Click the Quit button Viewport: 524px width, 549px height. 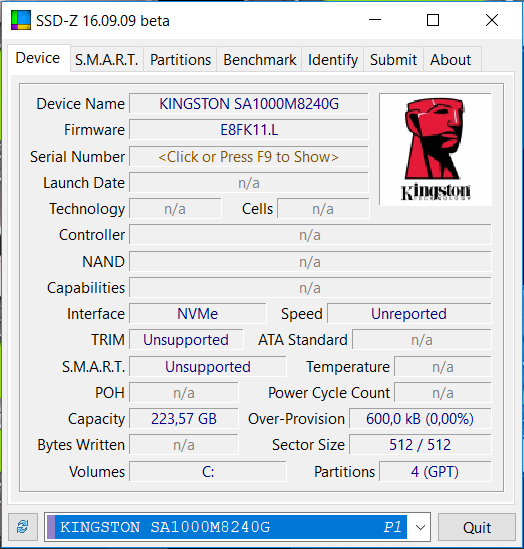pyautogui.click(x=477, y=527)
